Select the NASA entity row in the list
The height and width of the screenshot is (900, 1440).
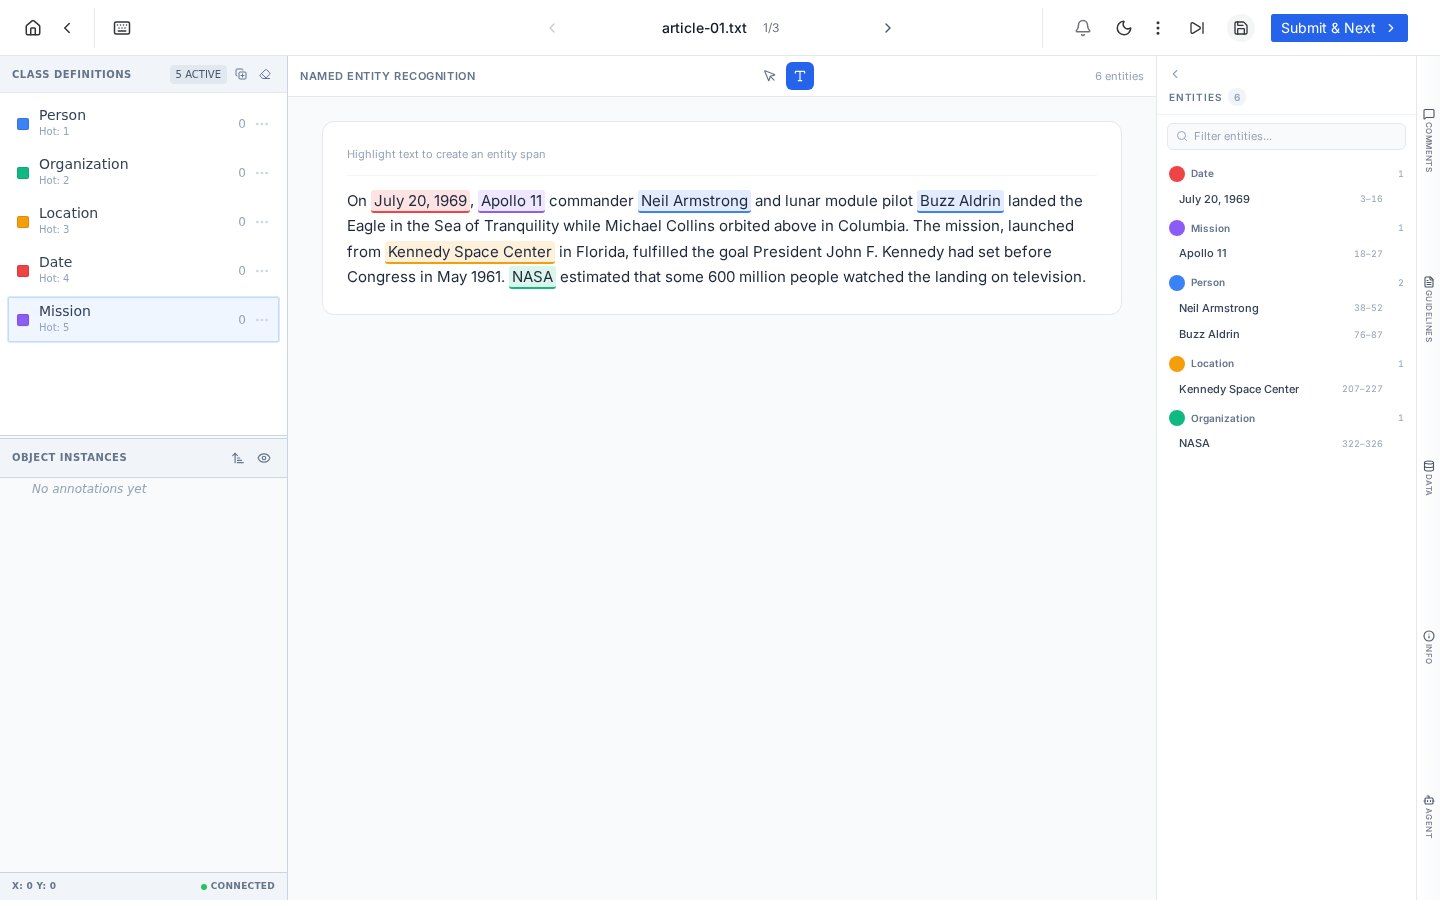click(1286, 443)
